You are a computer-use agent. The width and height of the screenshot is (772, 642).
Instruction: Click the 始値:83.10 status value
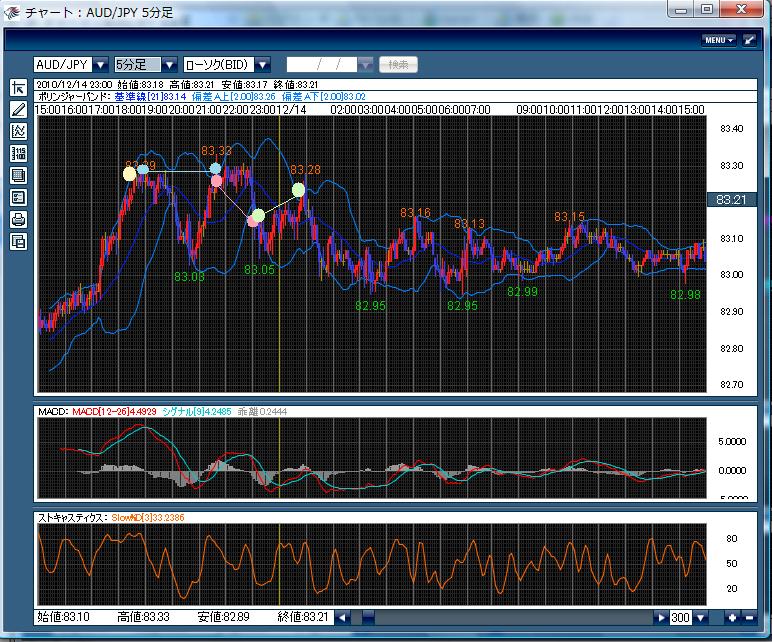[64, 617]
